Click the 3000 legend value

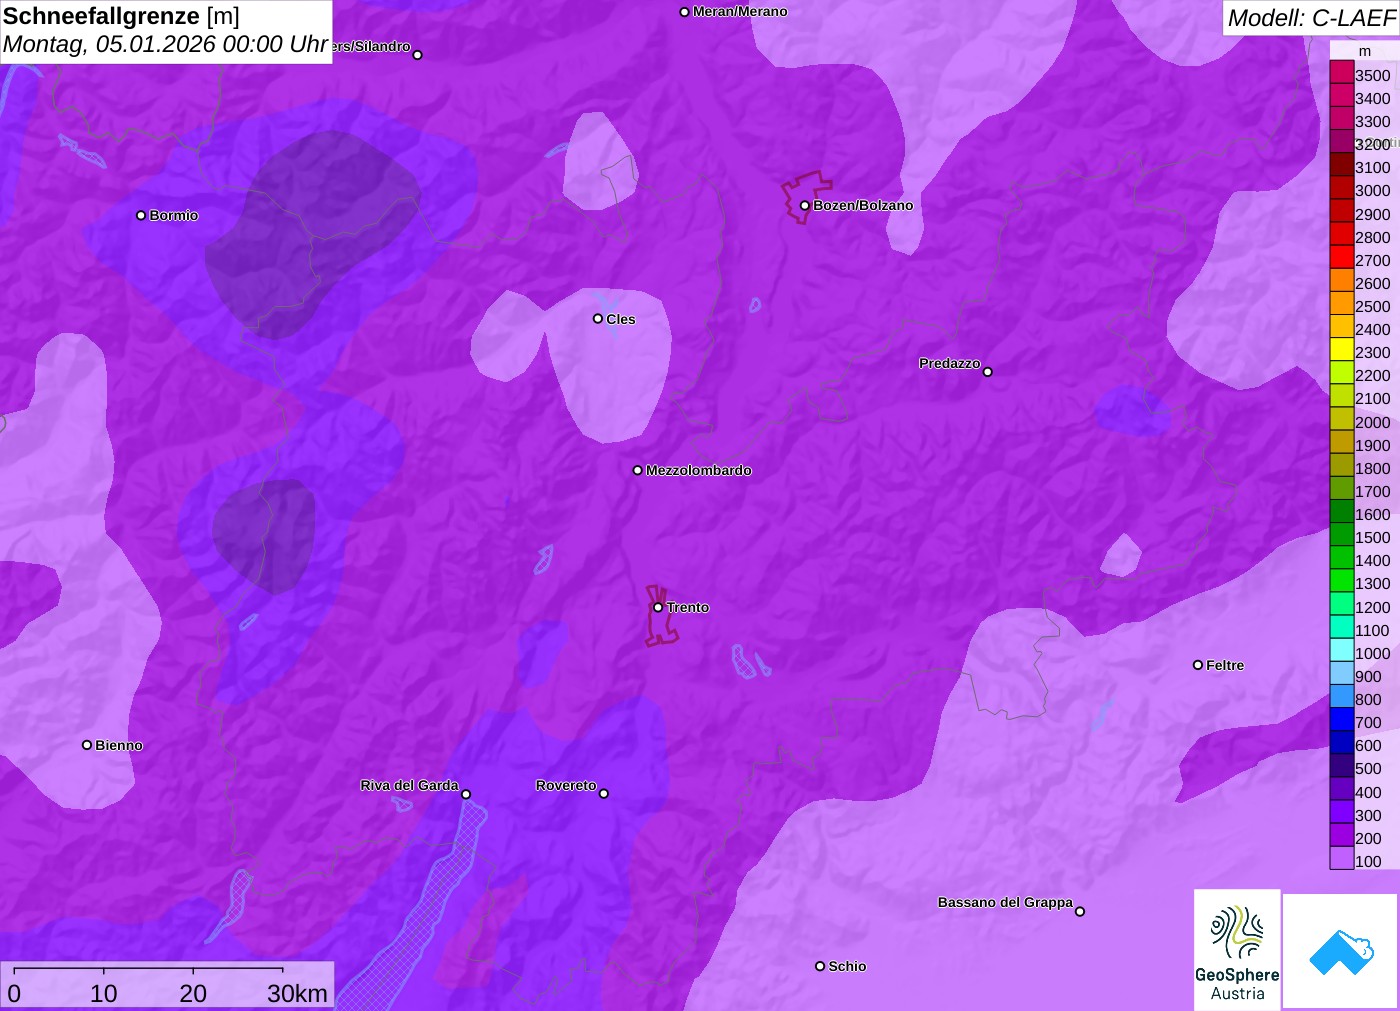pos(1373,190)
